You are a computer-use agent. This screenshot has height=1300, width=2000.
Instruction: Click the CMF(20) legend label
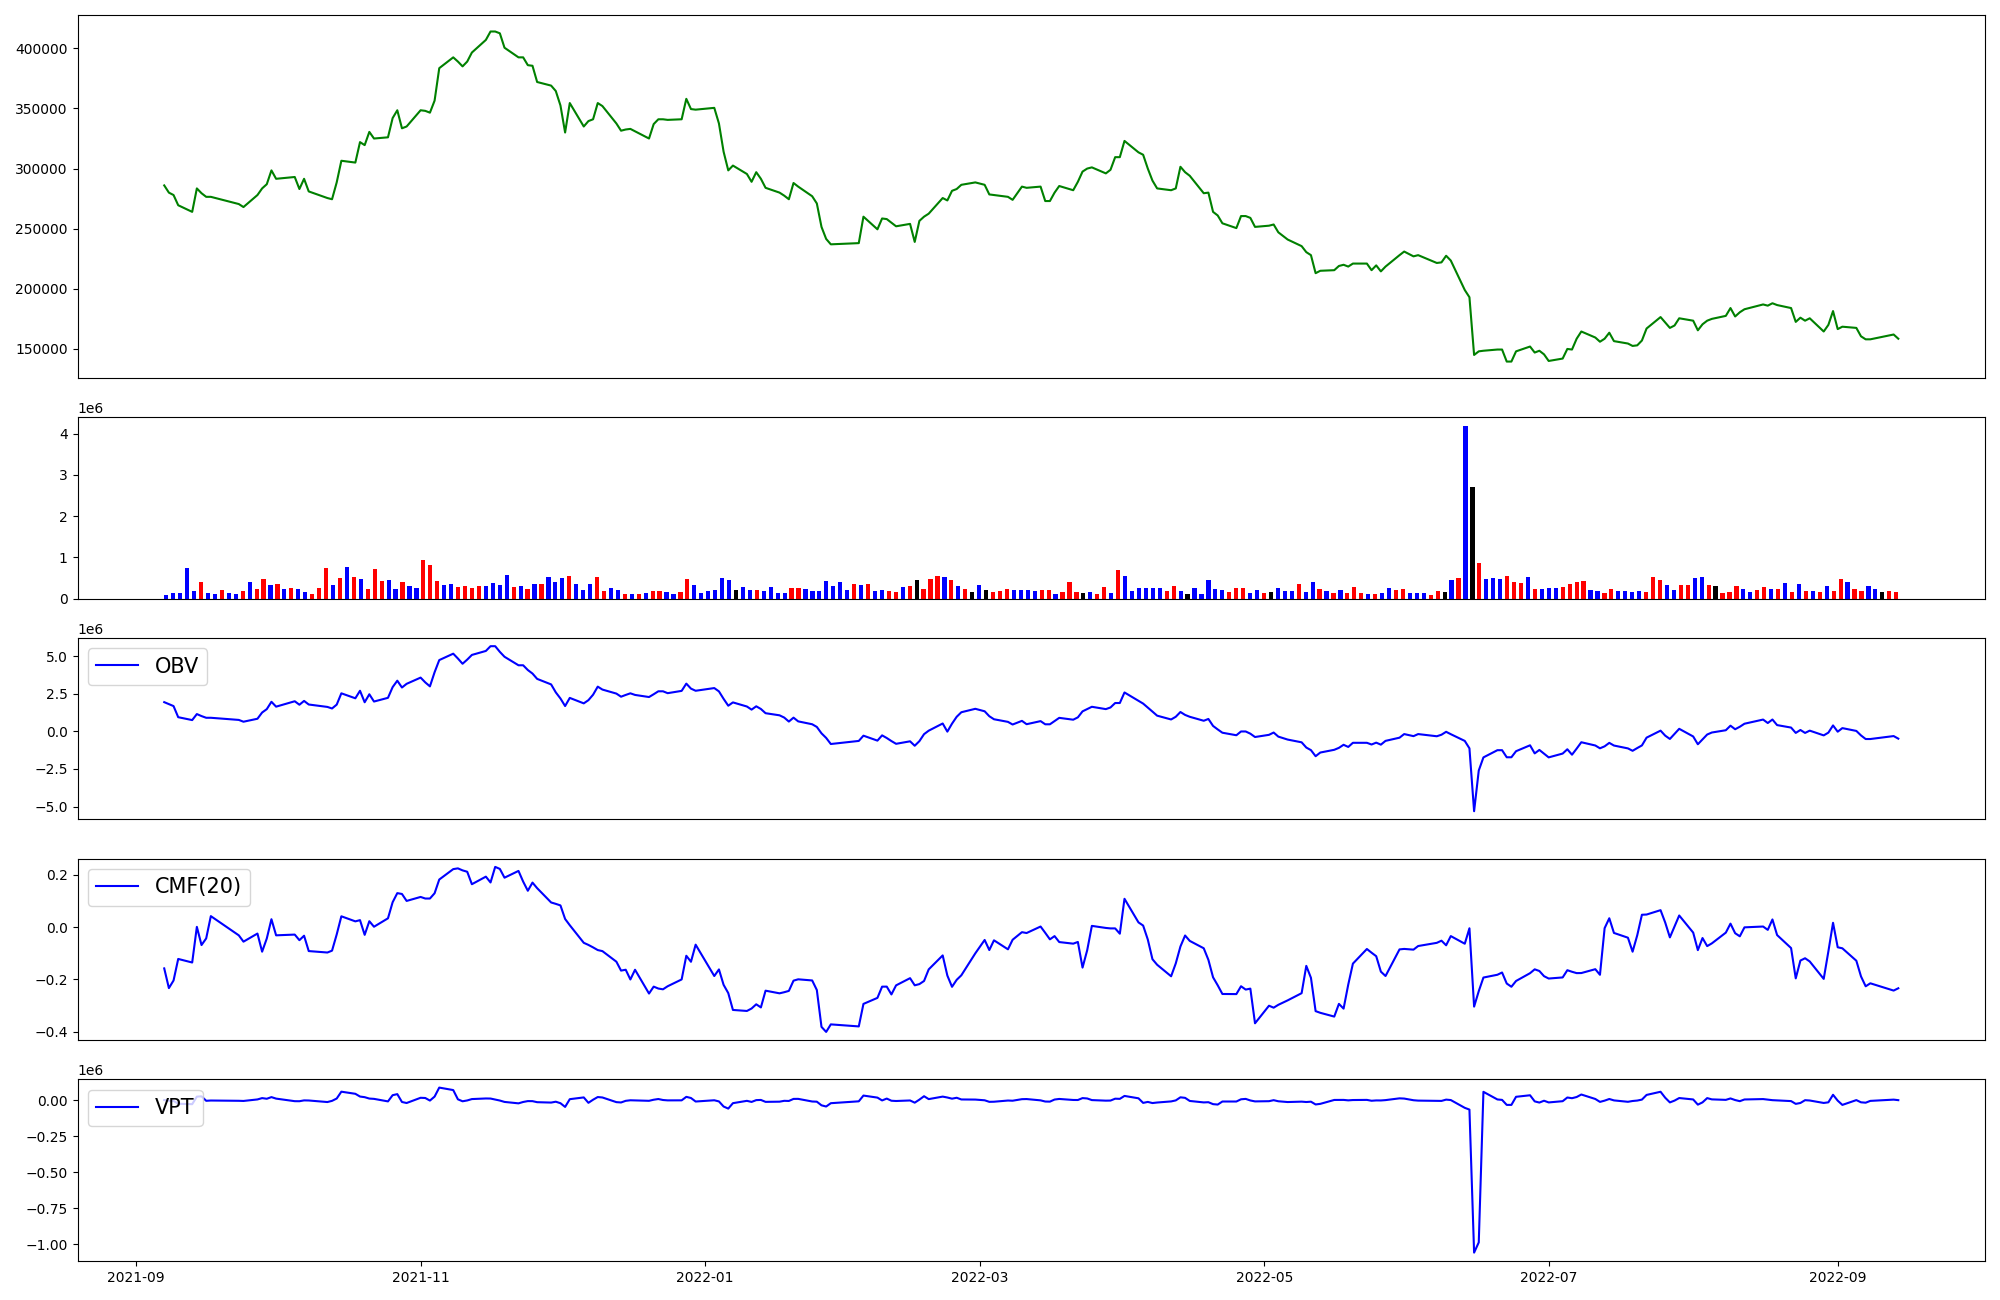[x=197, y=886]
